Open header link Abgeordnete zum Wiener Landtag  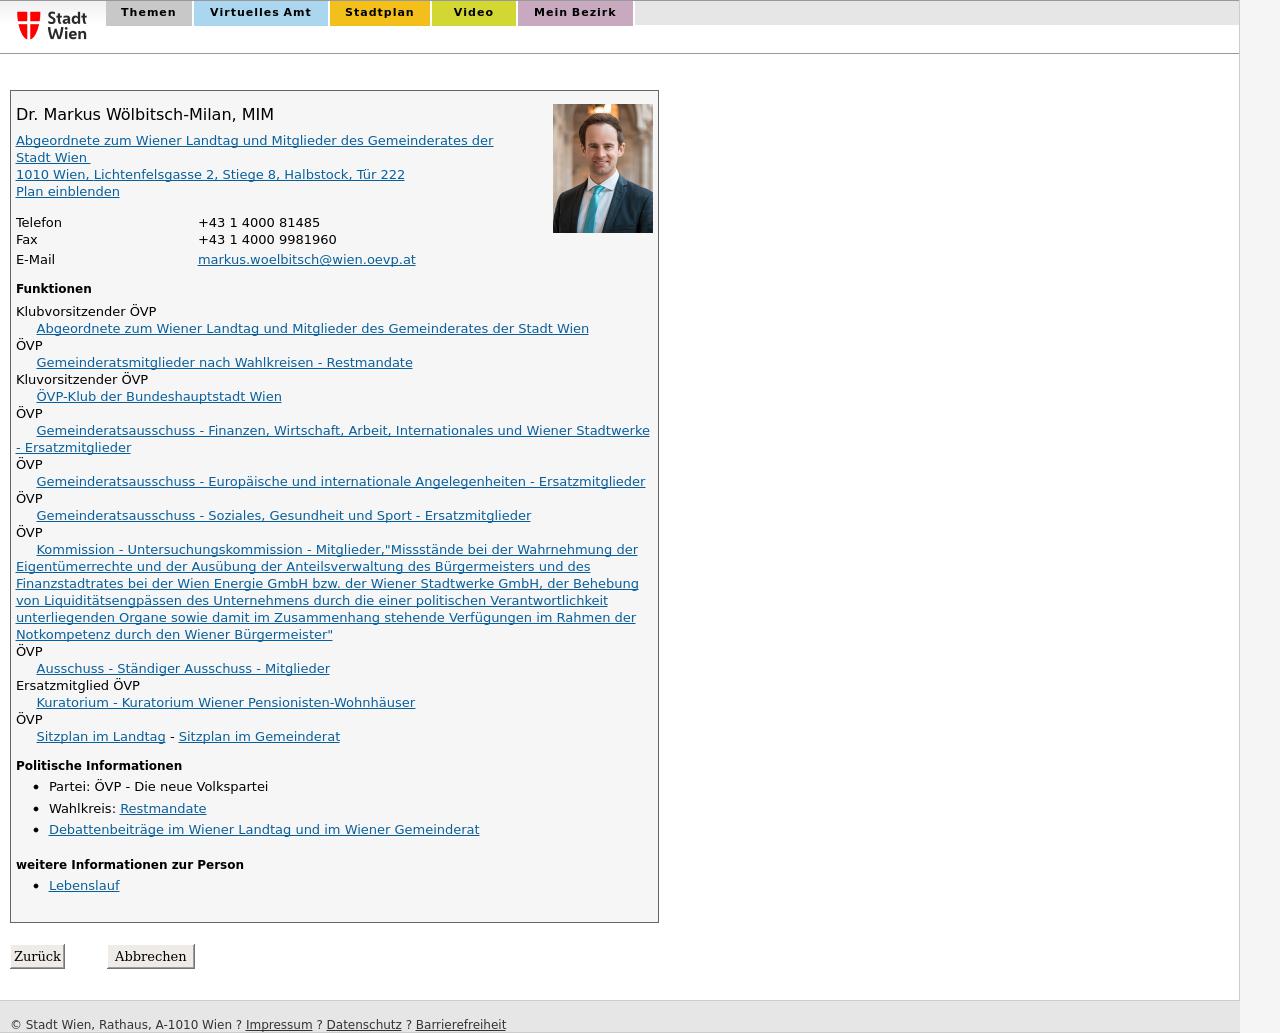(254, 149)
